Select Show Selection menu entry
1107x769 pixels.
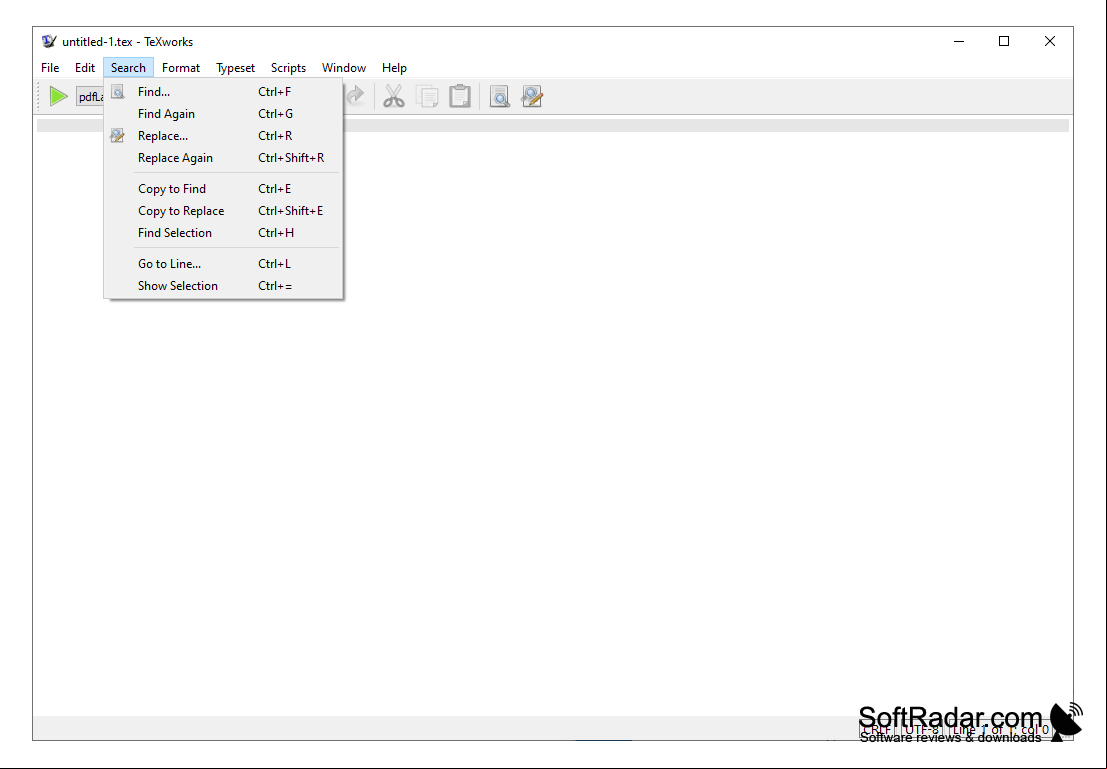pos(223,285)
